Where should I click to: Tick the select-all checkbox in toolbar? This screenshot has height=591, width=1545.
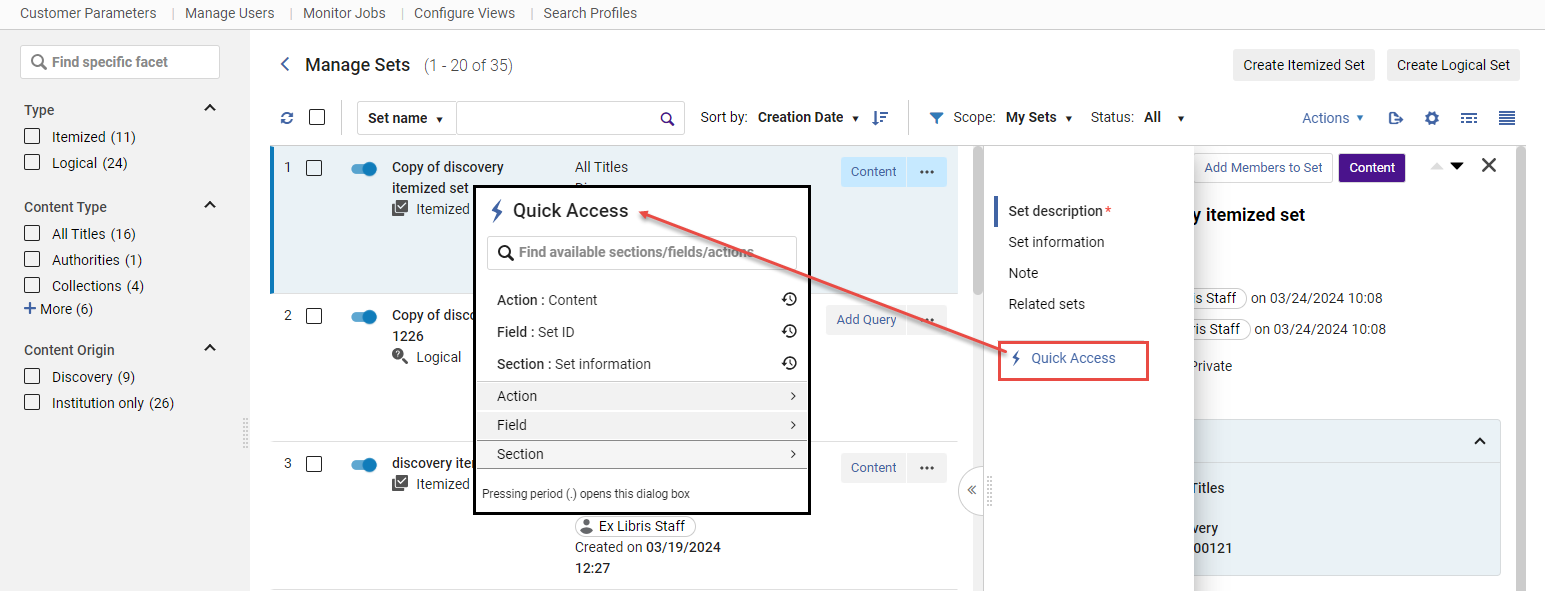tap(317, 117)
